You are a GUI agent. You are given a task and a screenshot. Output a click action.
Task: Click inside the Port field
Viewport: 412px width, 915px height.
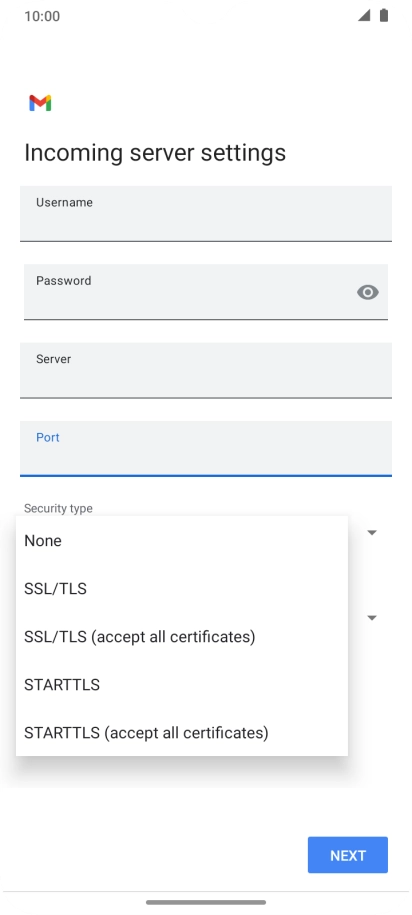(206, 449)
